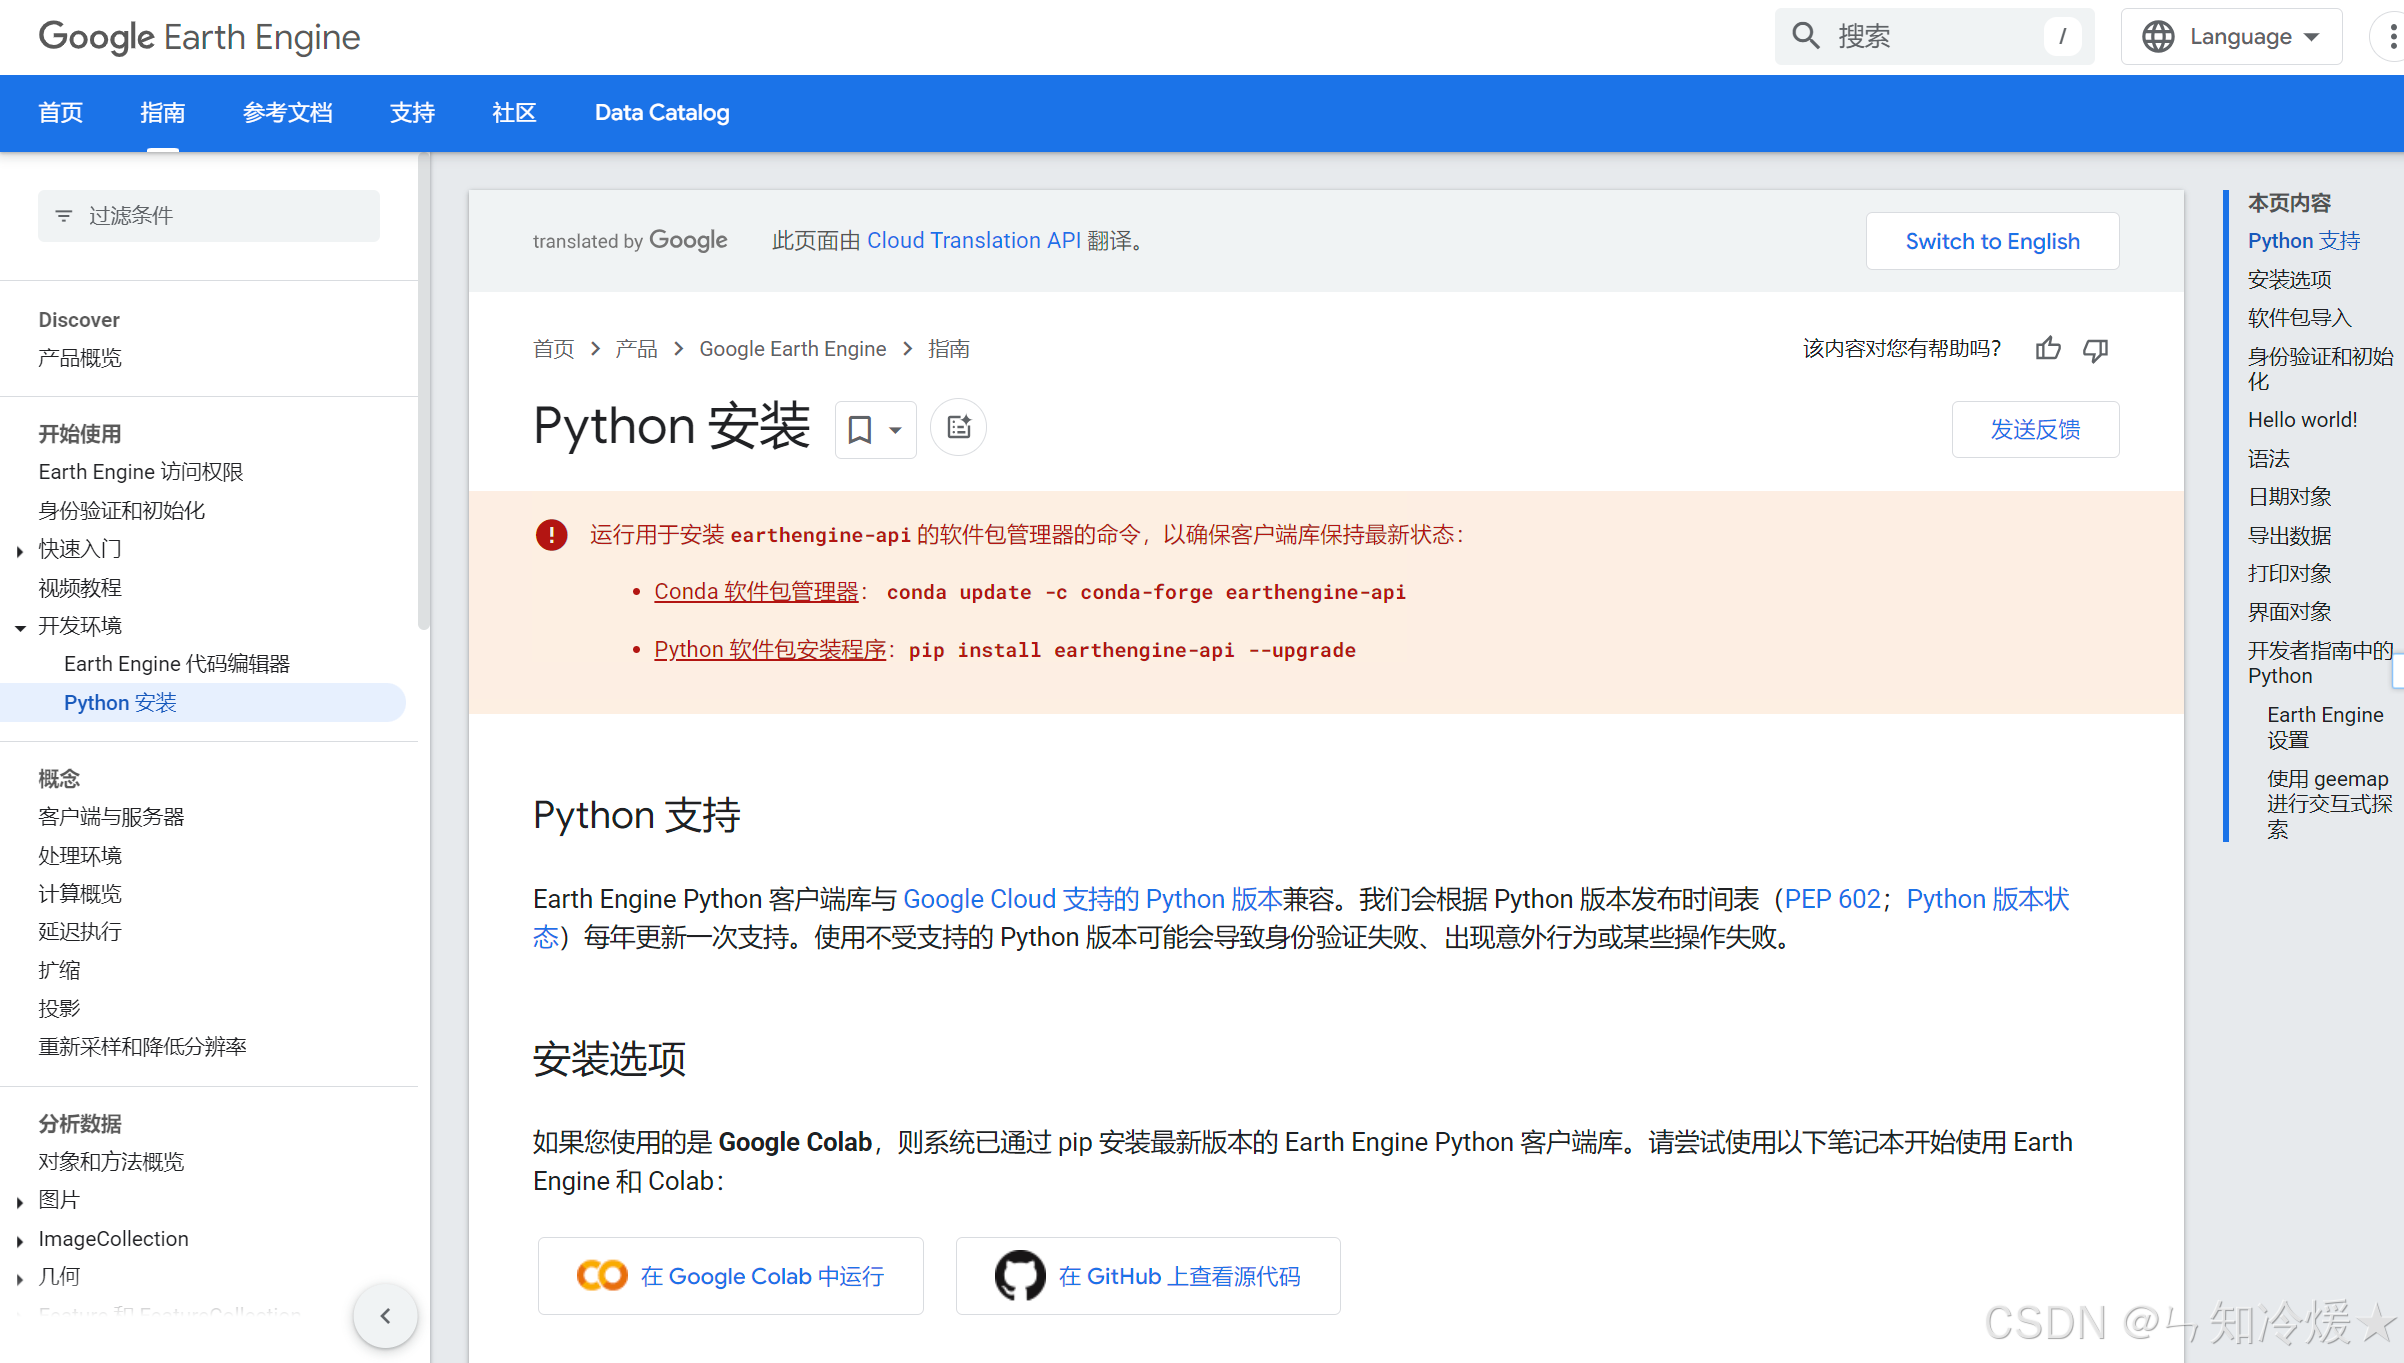The height and width of the screenshot is (1363, 2404).
Task: Collapse the 开发环境 section
Action: (x=20, y=627)
